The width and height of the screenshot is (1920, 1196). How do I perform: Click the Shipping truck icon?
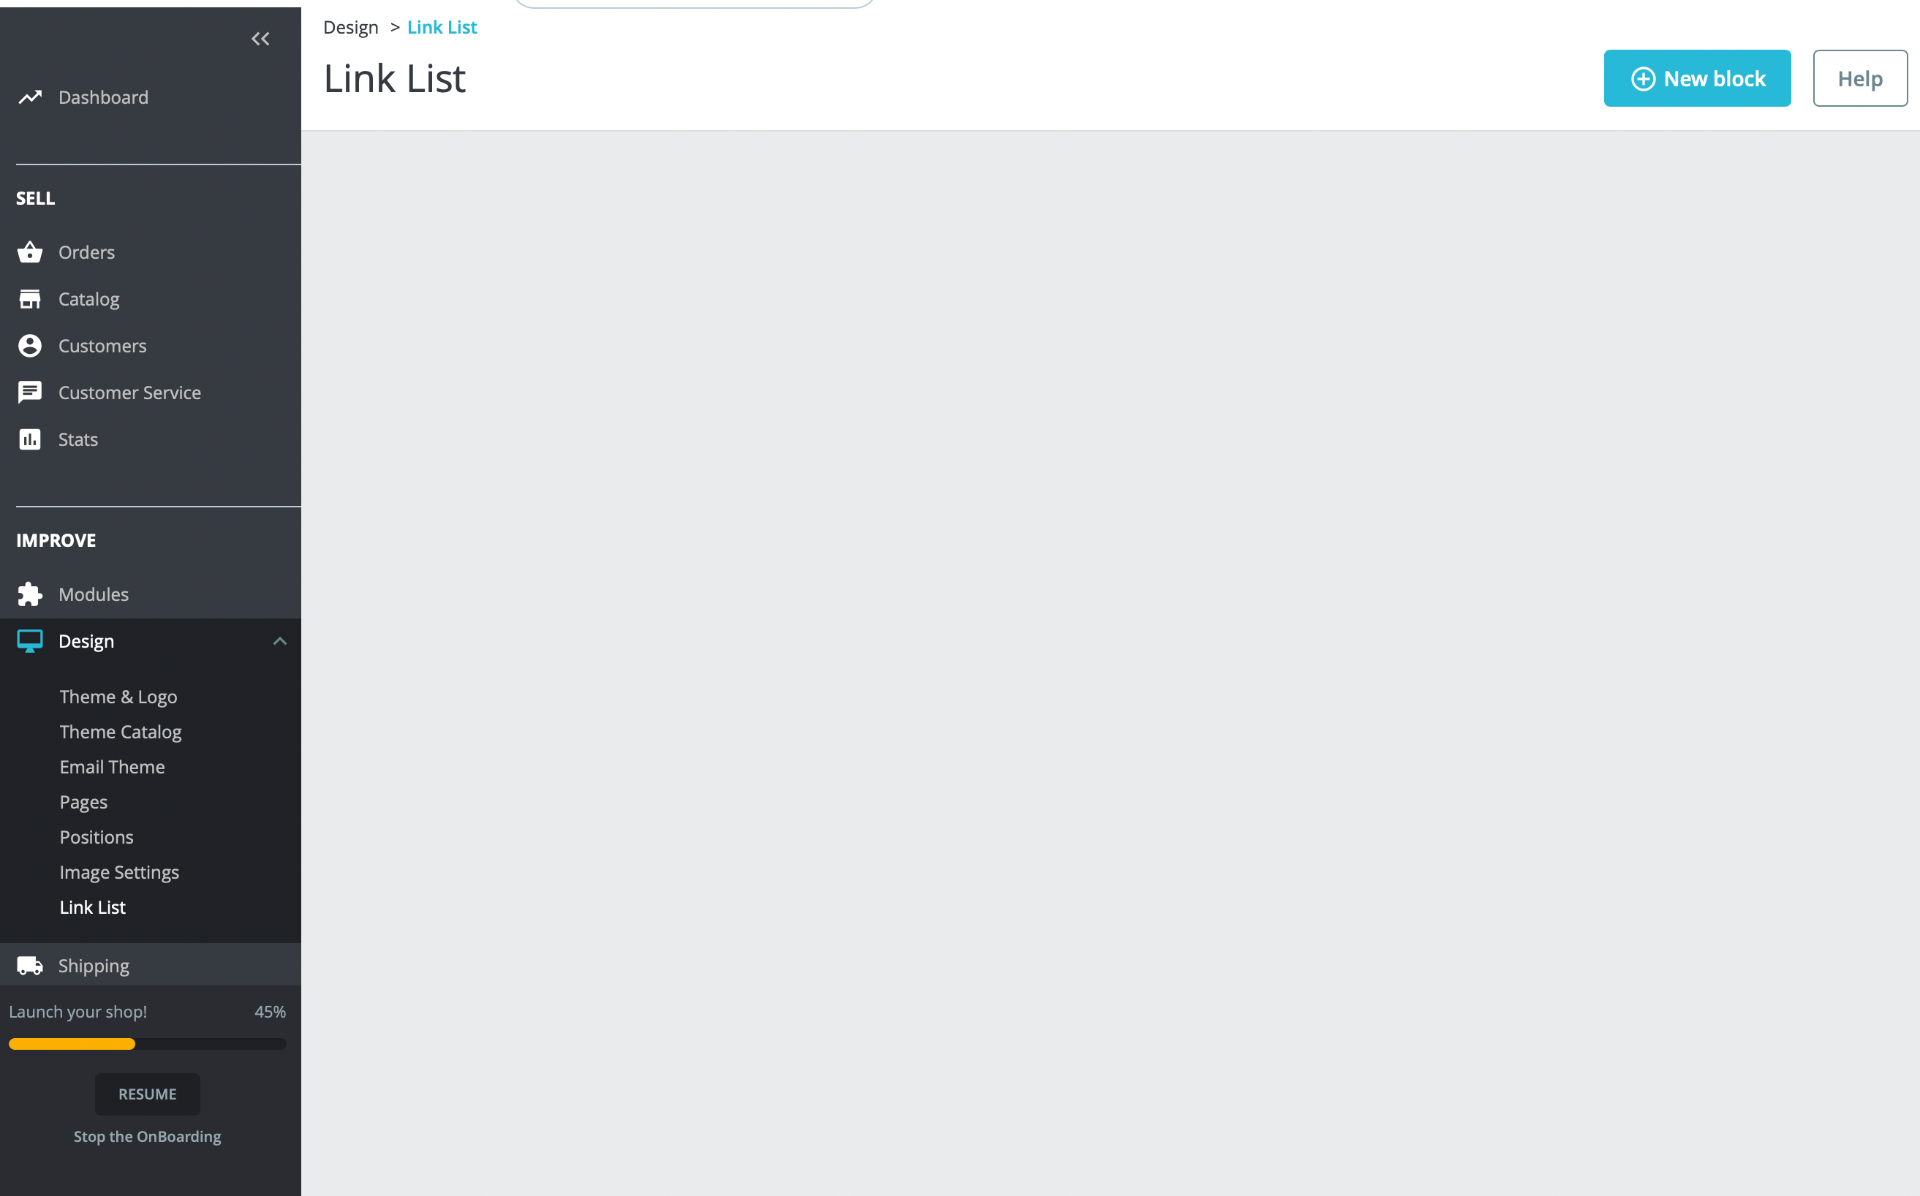tap(30, 966)
